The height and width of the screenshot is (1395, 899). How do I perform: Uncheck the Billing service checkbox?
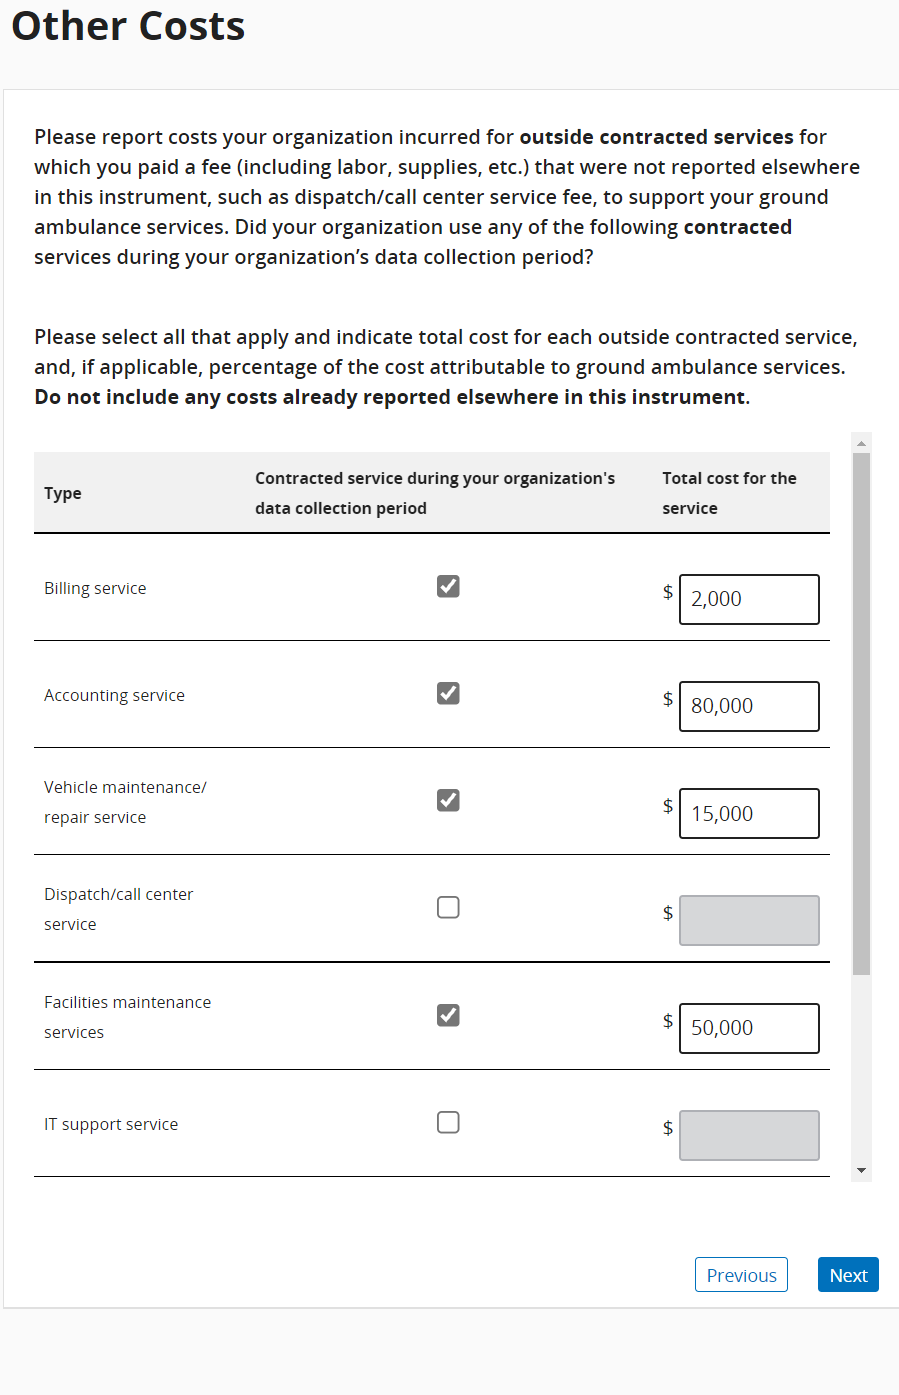click(448, 586)
